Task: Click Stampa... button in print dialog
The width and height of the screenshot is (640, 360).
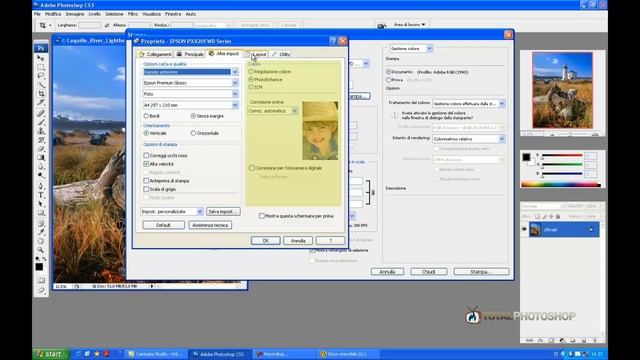Action: pos(481,271)
